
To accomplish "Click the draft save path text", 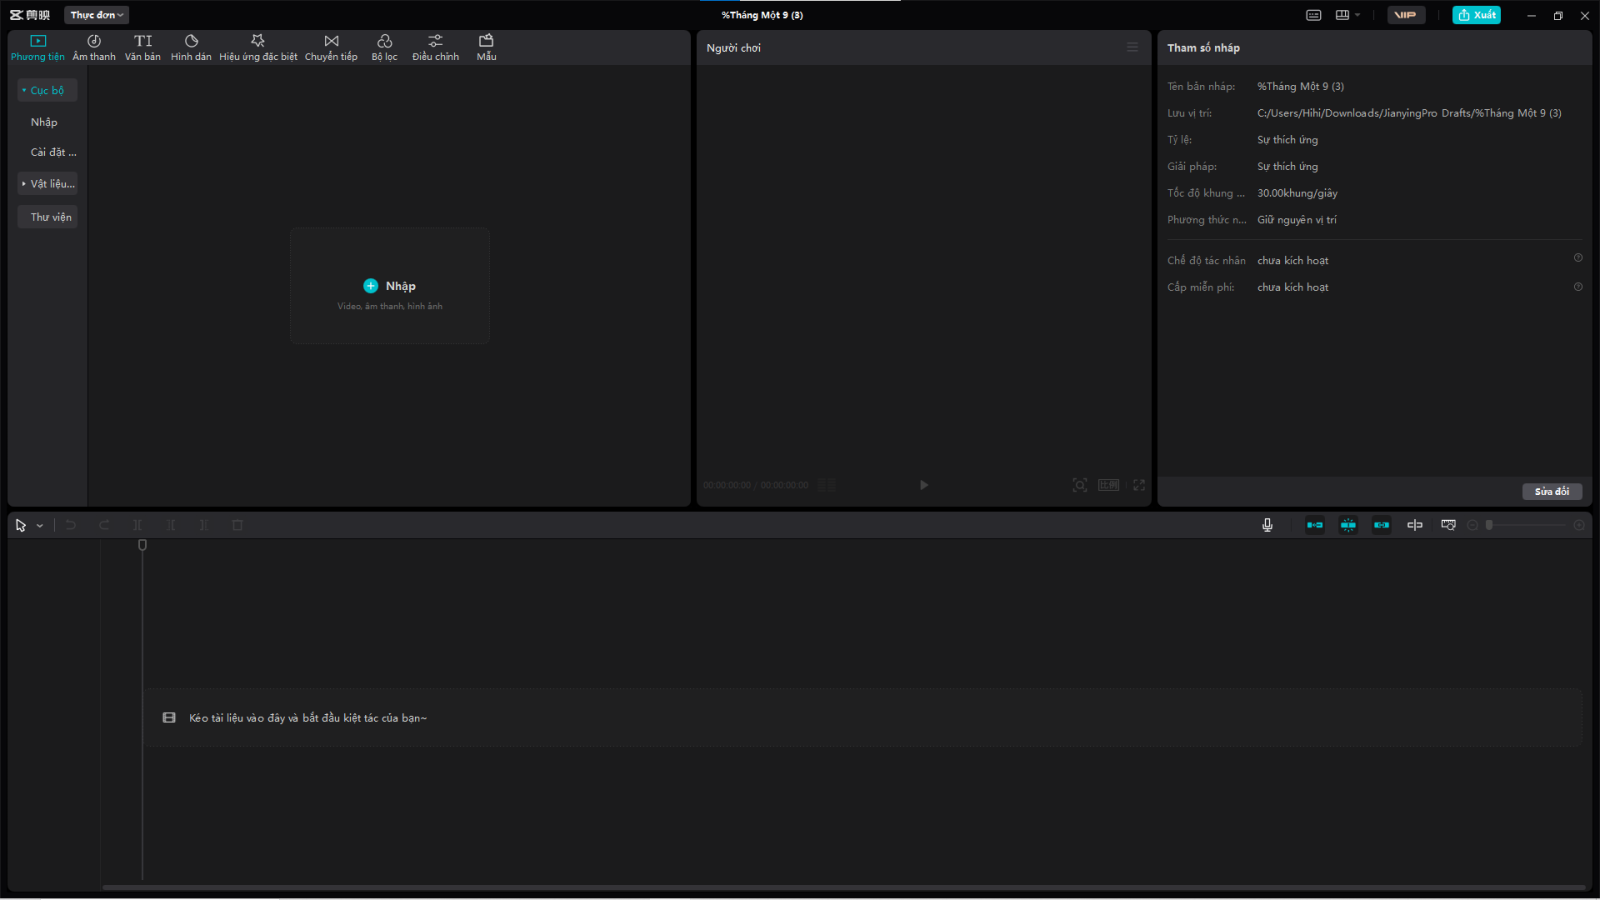I will [x=1409, y=113].
